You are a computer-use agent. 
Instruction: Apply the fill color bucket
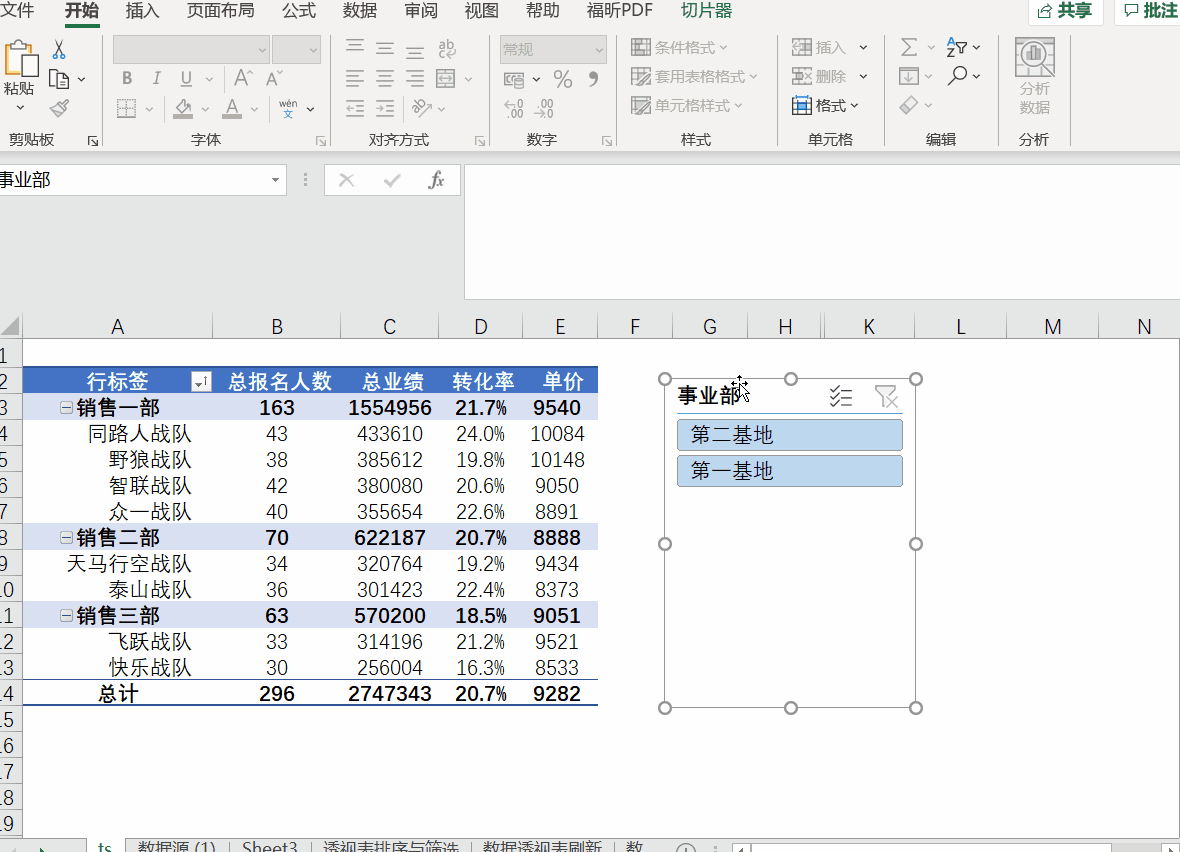(x=183, y=108)
